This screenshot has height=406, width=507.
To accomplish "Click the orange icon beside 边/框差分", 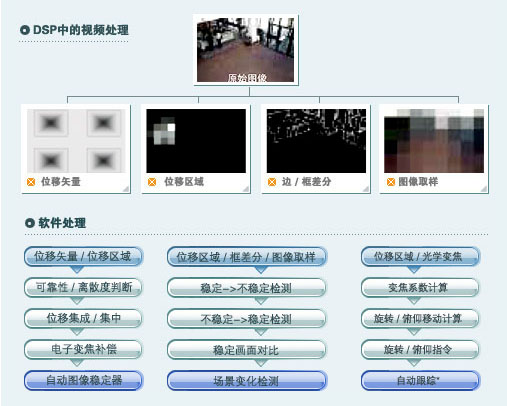I will click(272, 182).
